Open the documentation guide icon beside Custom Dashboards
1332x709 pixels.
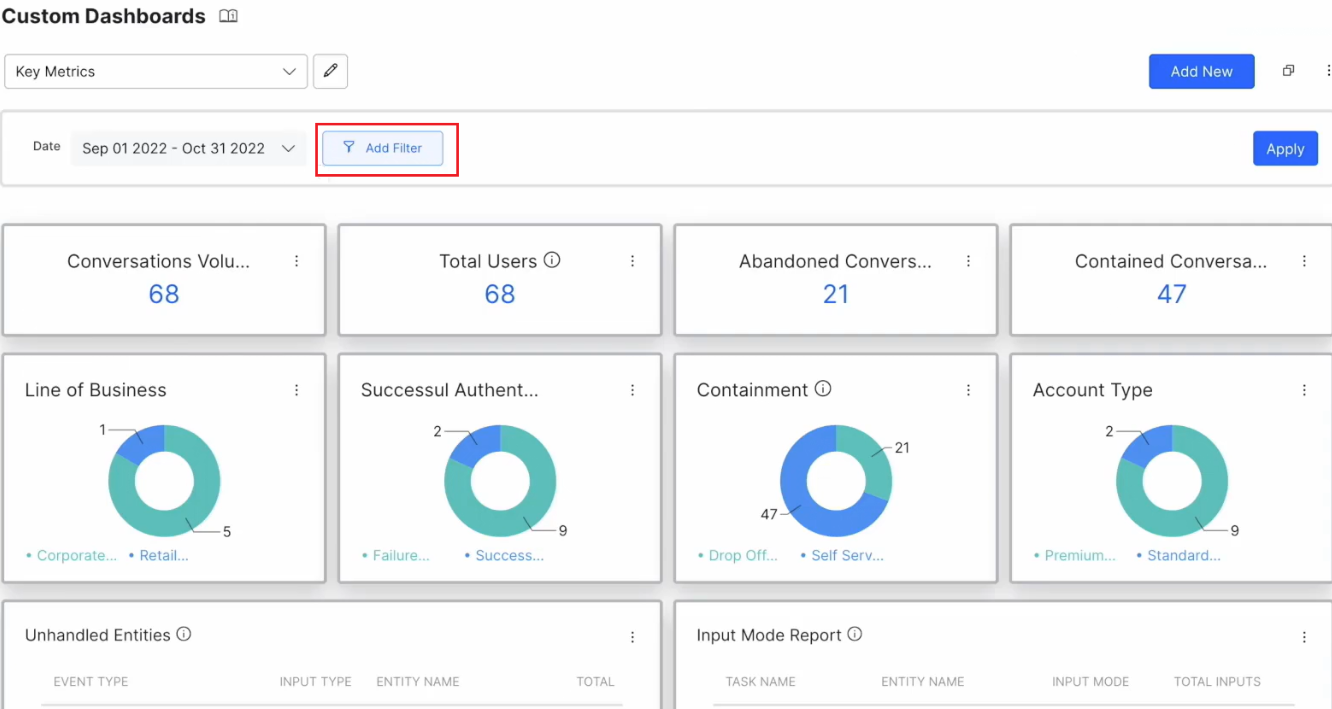tap(228, 16)
